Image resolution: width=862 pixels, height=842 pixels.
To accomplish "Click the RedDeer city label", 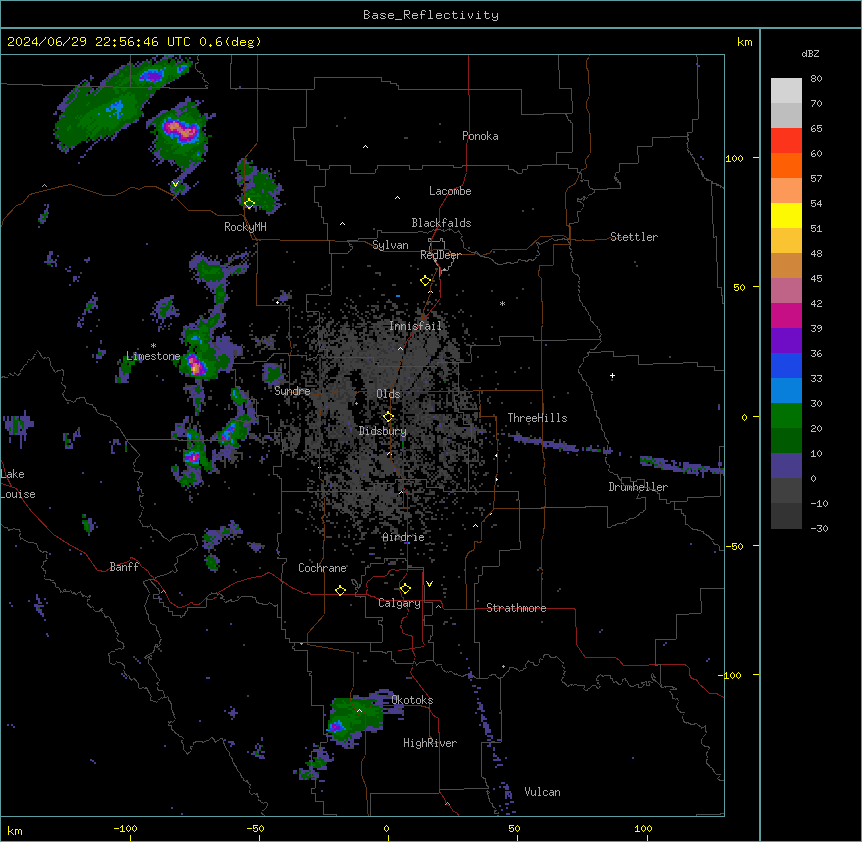I will 440,255.
